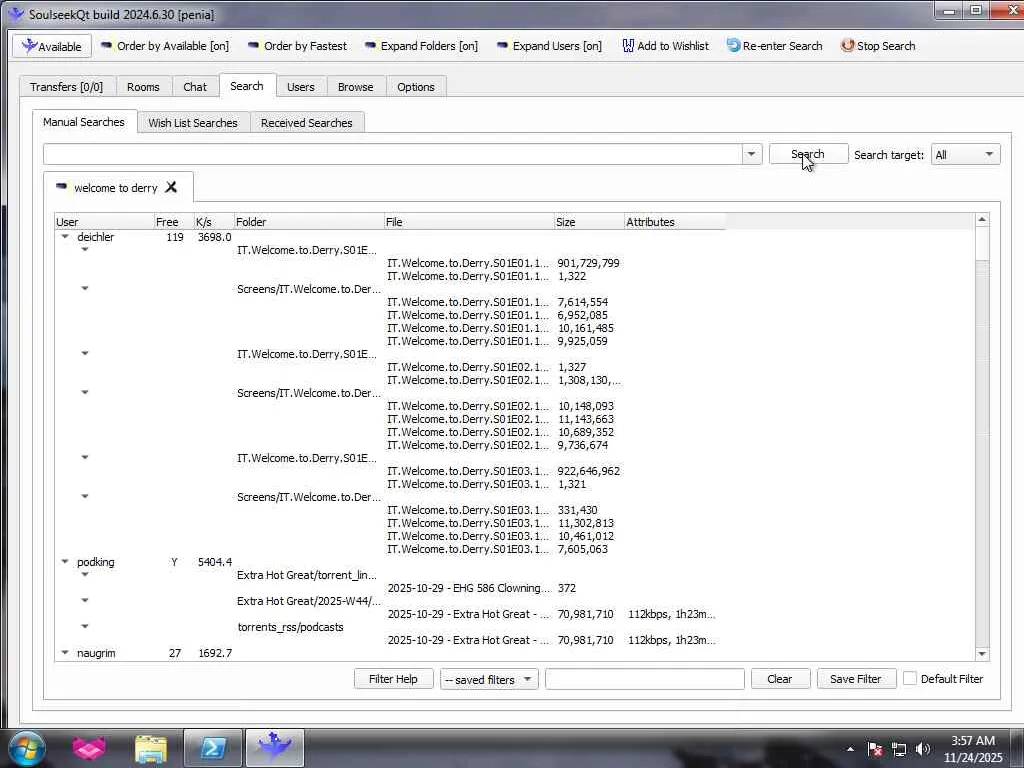Click Re-enter Search
The height and width of the screenshot is (768, 1024).
(x=775, y=46)
